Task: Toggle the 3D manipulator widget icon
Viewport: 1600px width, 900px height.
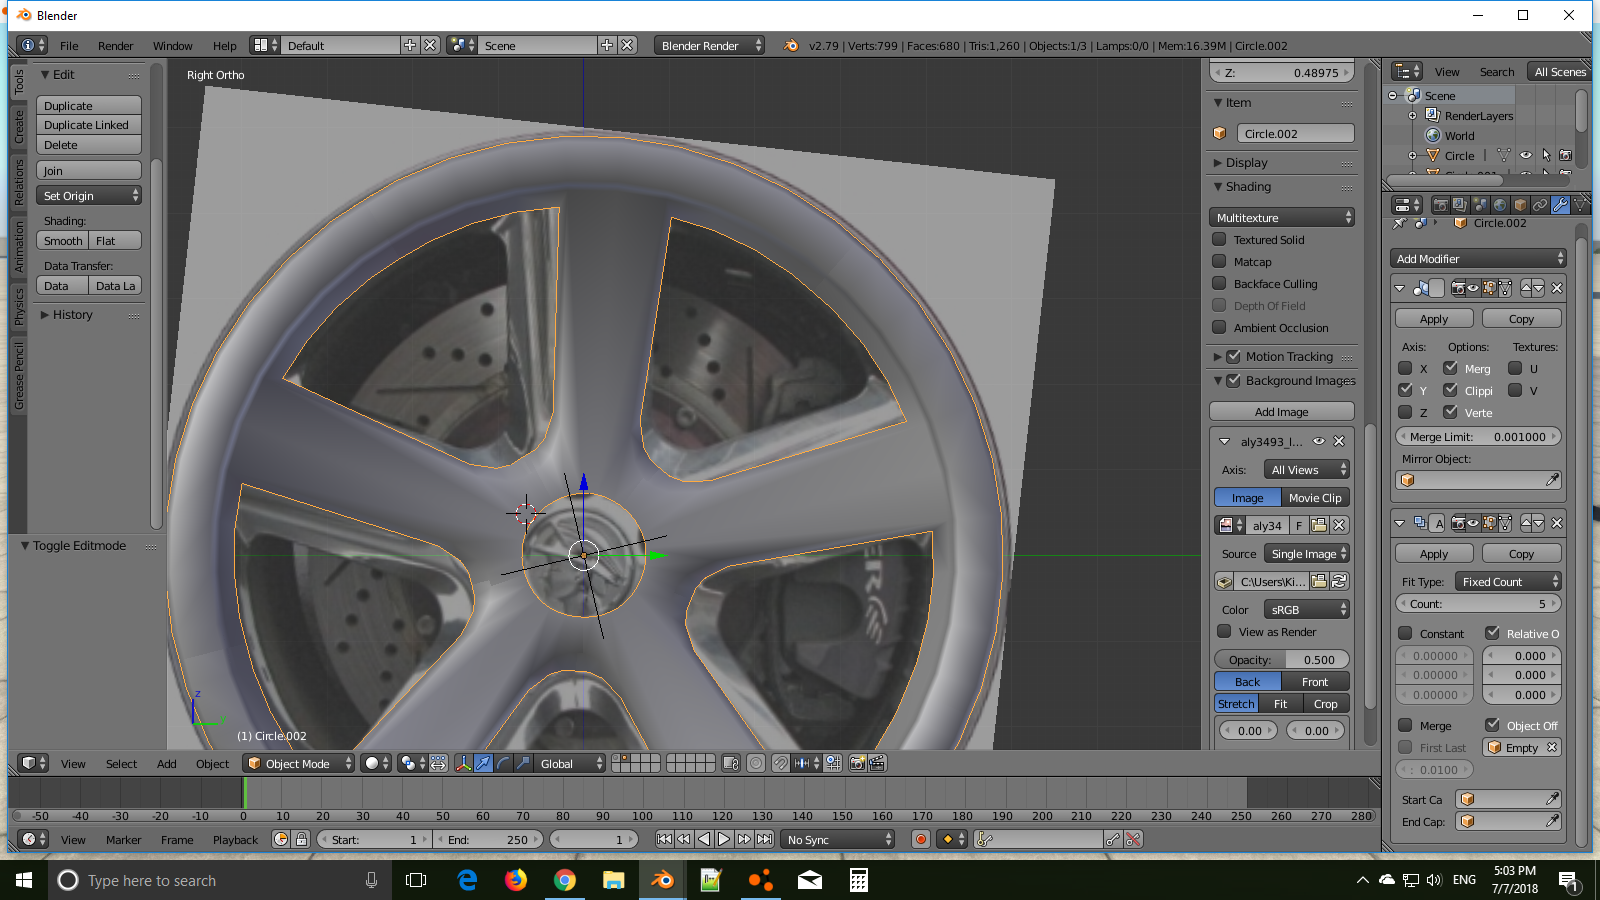Action: (x=463, y=763)
